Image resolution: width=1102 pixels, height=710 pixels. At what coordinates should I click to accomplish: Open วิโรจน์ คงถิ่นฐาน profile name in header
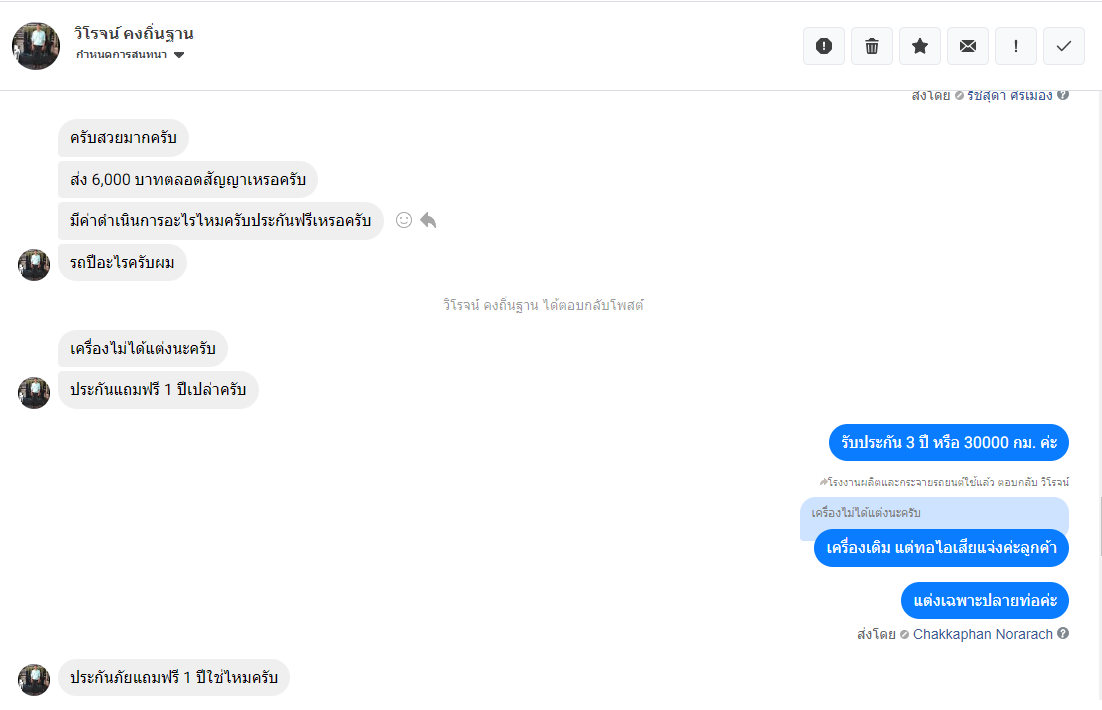pos(134,33)
